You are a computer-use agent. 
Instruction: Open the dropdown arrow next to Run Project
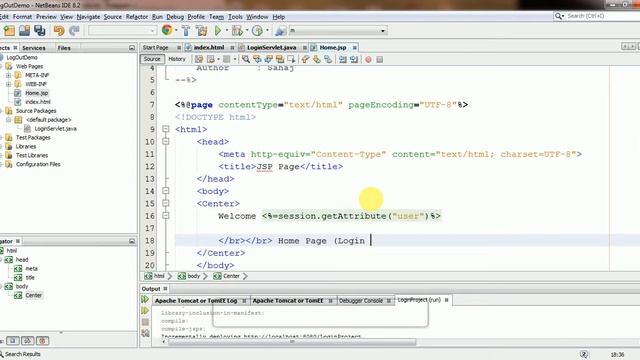pyautogui.click(x=227, y=31)
